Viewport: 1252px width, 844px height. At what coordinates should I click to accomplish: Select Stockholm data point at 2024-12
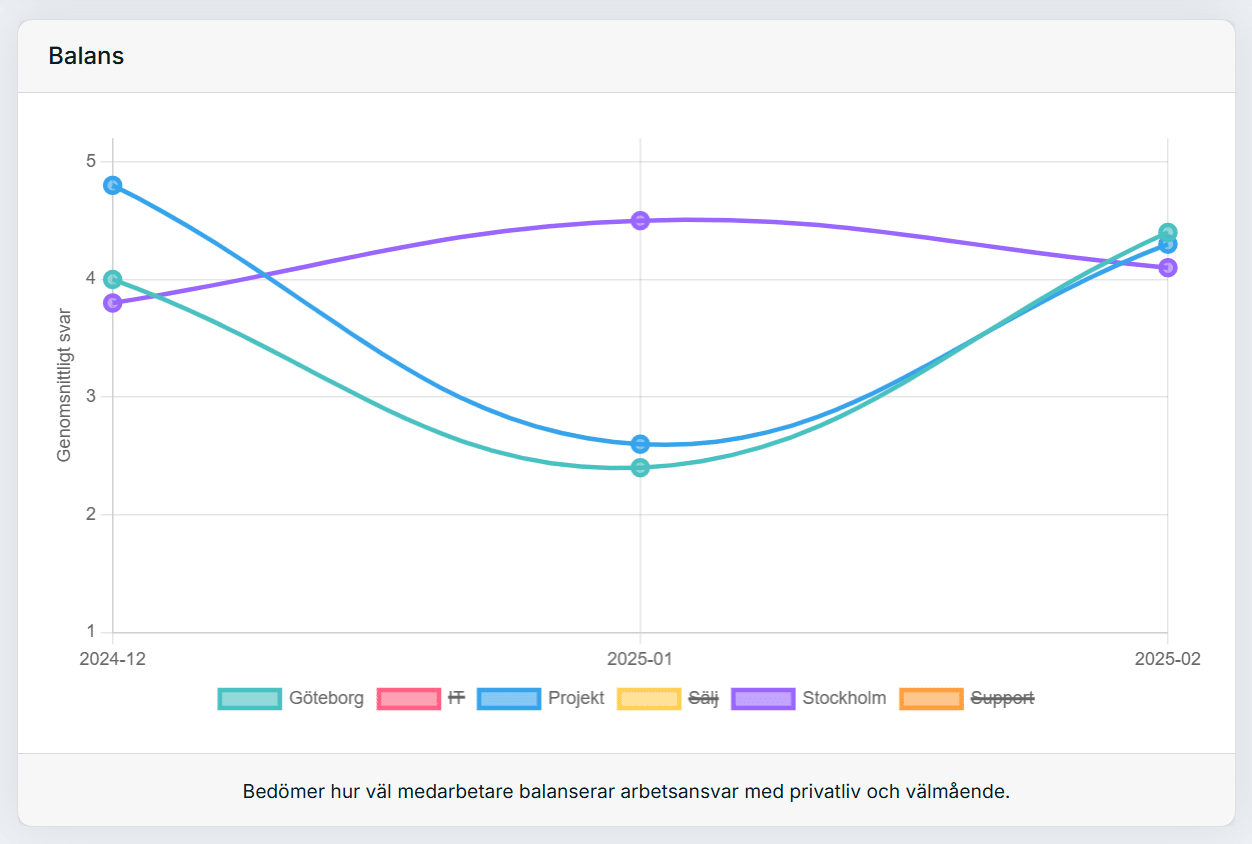pyautogui.click(x=113, y=303)
